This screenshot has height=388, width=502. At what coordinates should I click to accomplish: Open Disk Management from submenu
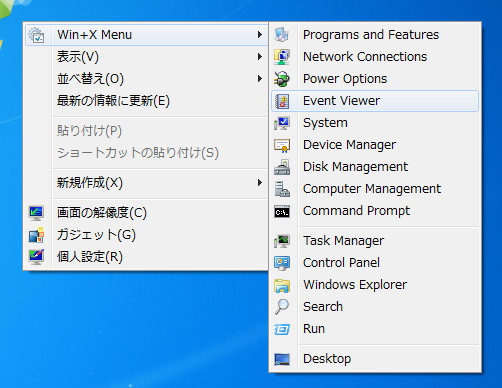click(x=375, y=167)
